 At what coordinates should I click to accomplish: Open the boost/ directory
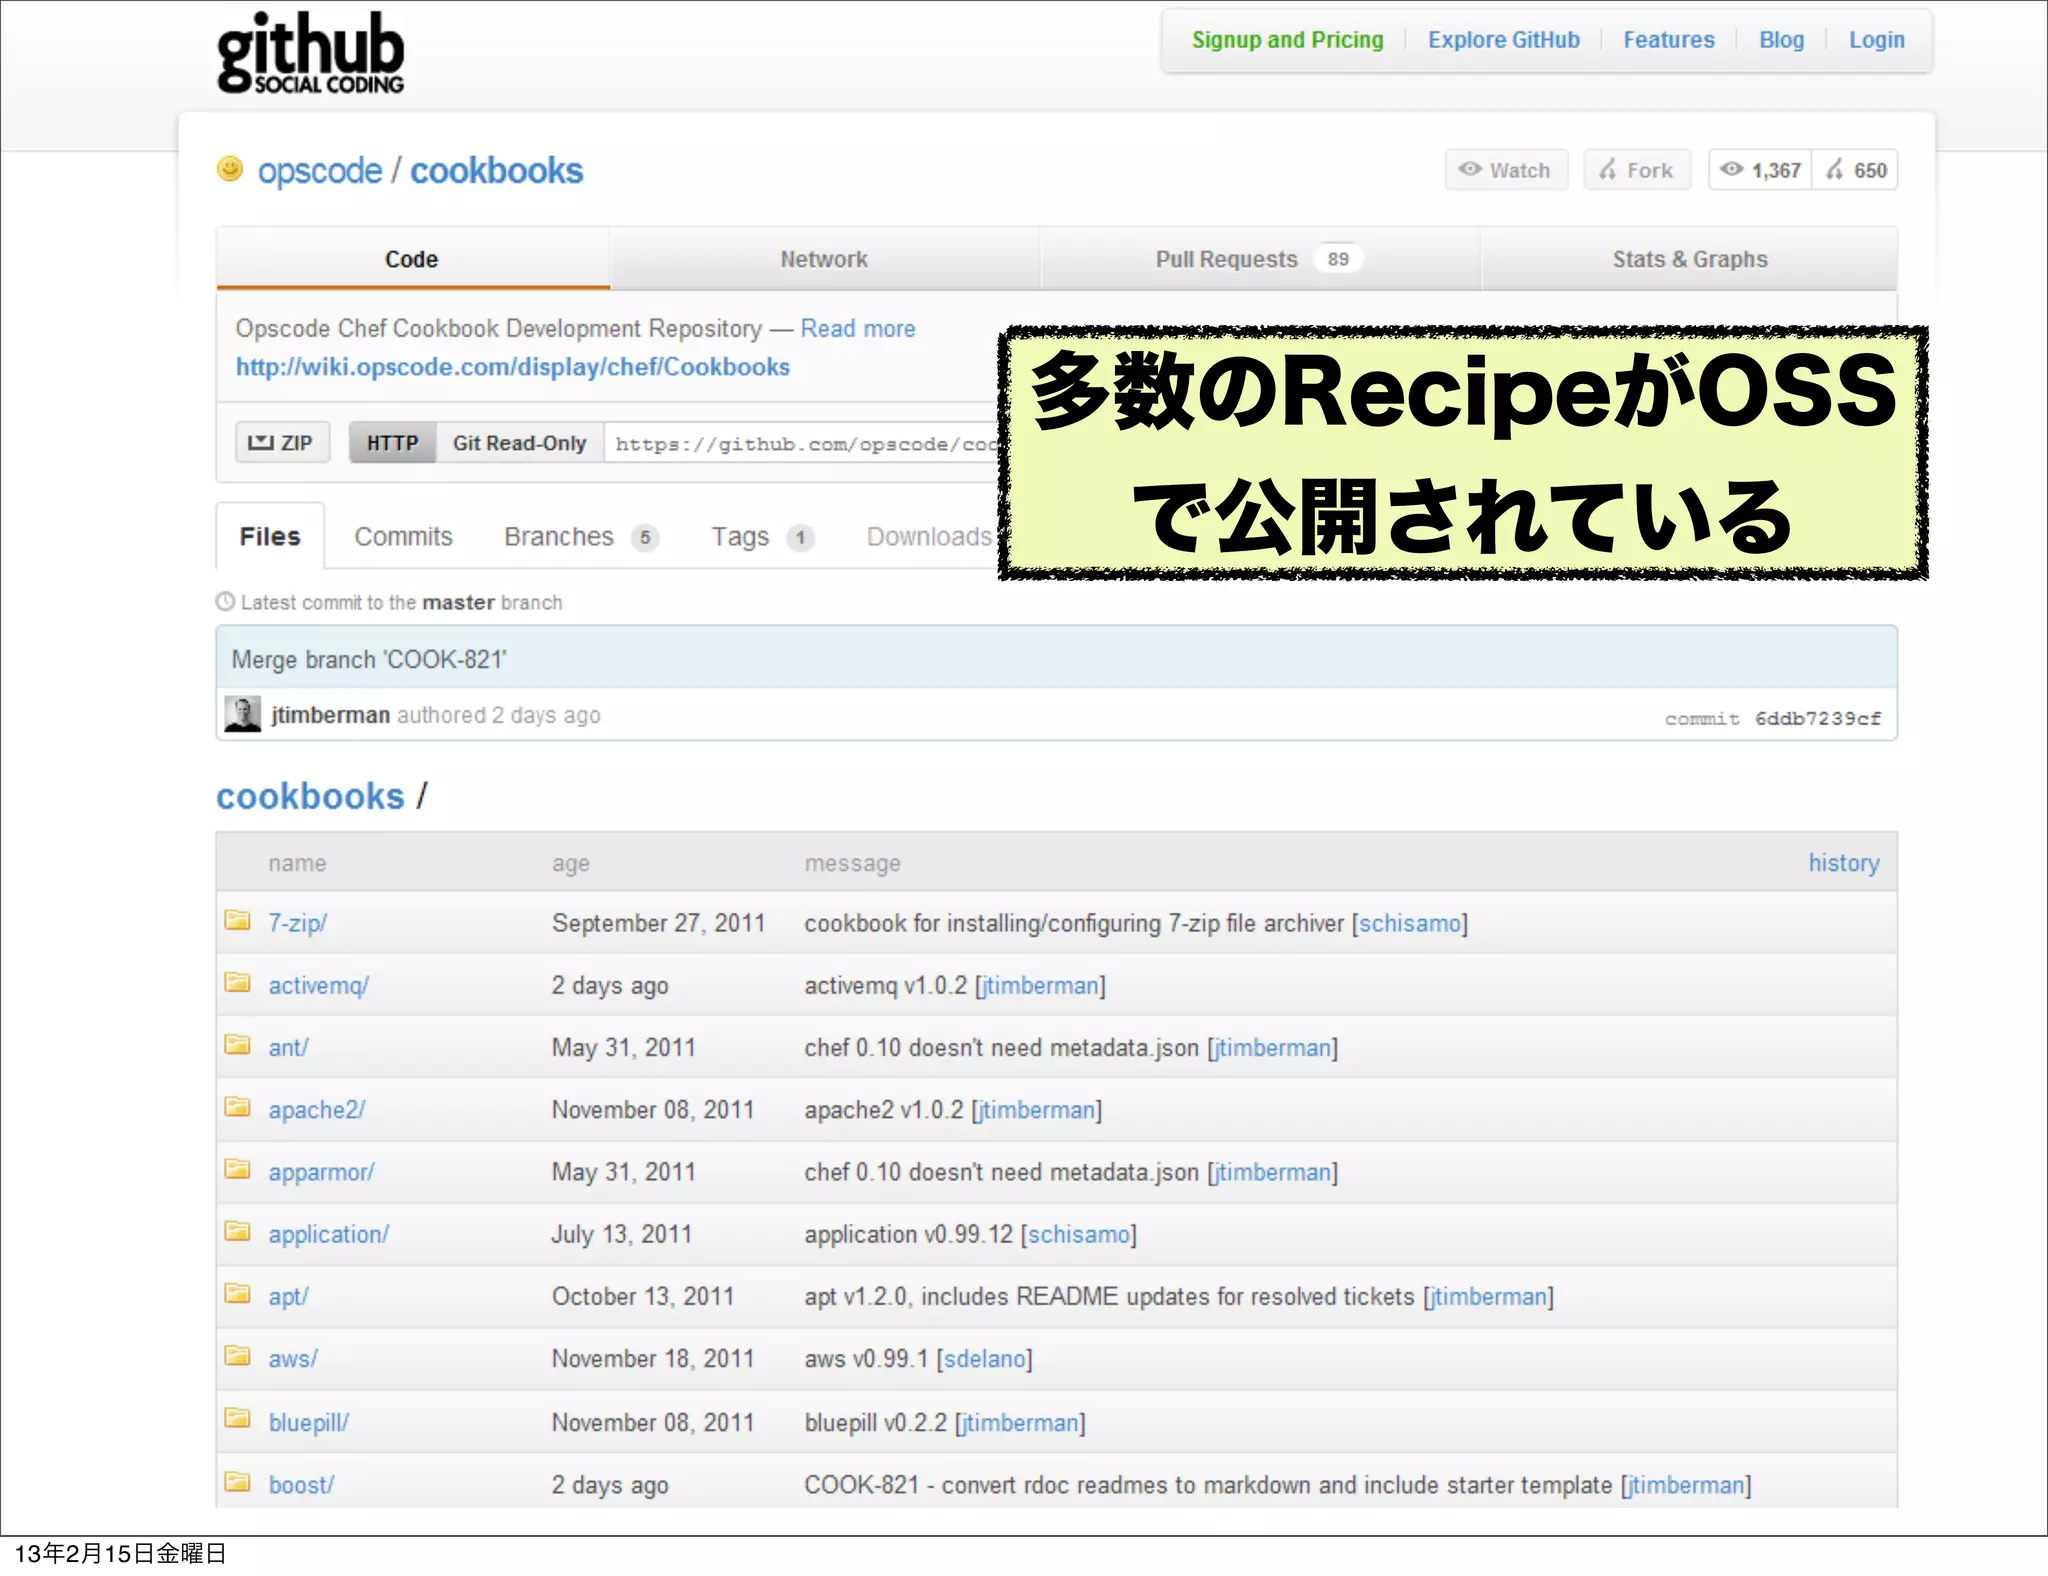pyautogui.click(x=301, y=1485)
